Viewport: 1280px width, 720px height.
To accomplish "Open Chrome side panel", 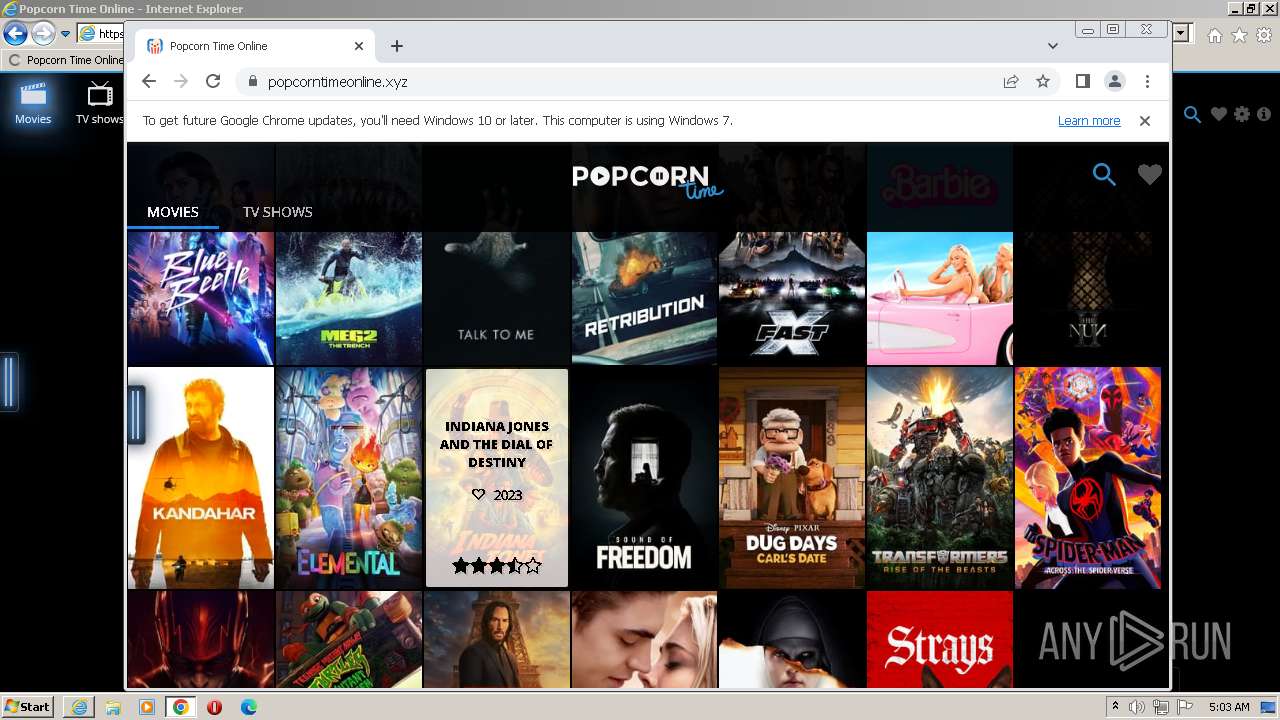I will tap(1083, 81).
